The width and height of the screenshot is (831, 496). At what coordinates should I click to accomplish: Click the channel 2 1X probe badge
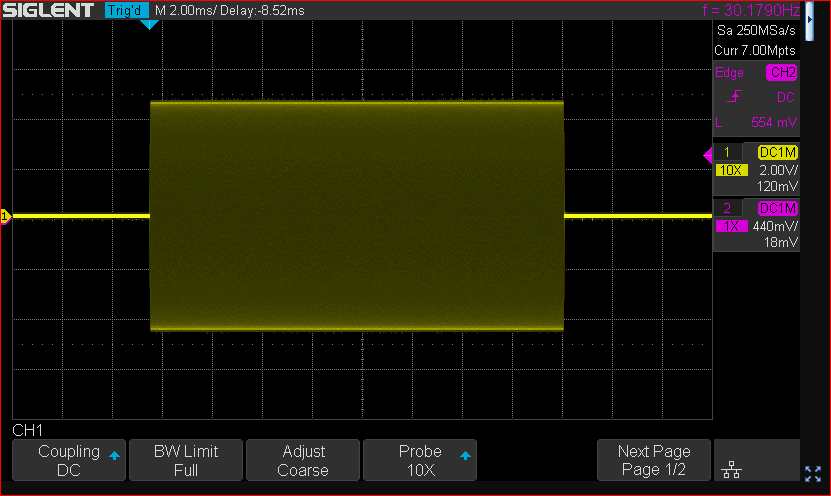[731, 226]
